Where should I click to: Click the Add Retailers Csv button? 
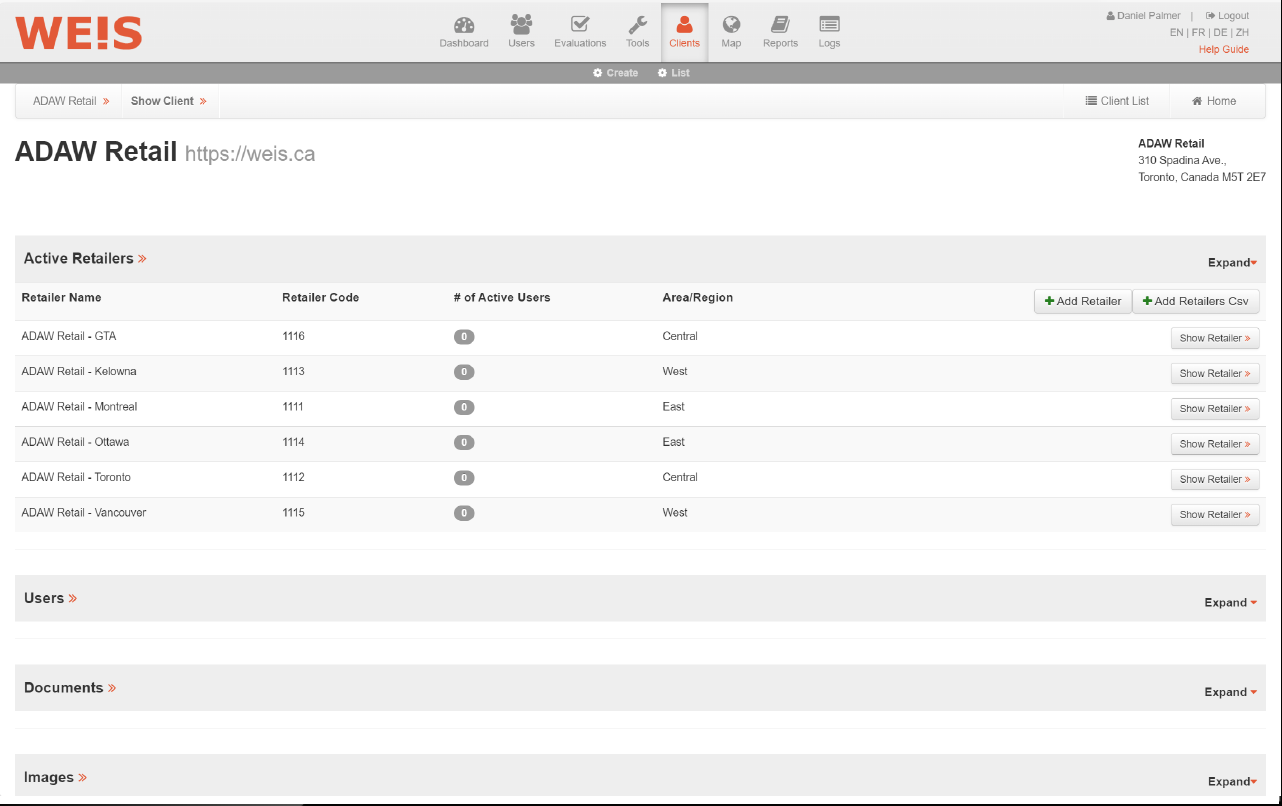click(1195, 301)
